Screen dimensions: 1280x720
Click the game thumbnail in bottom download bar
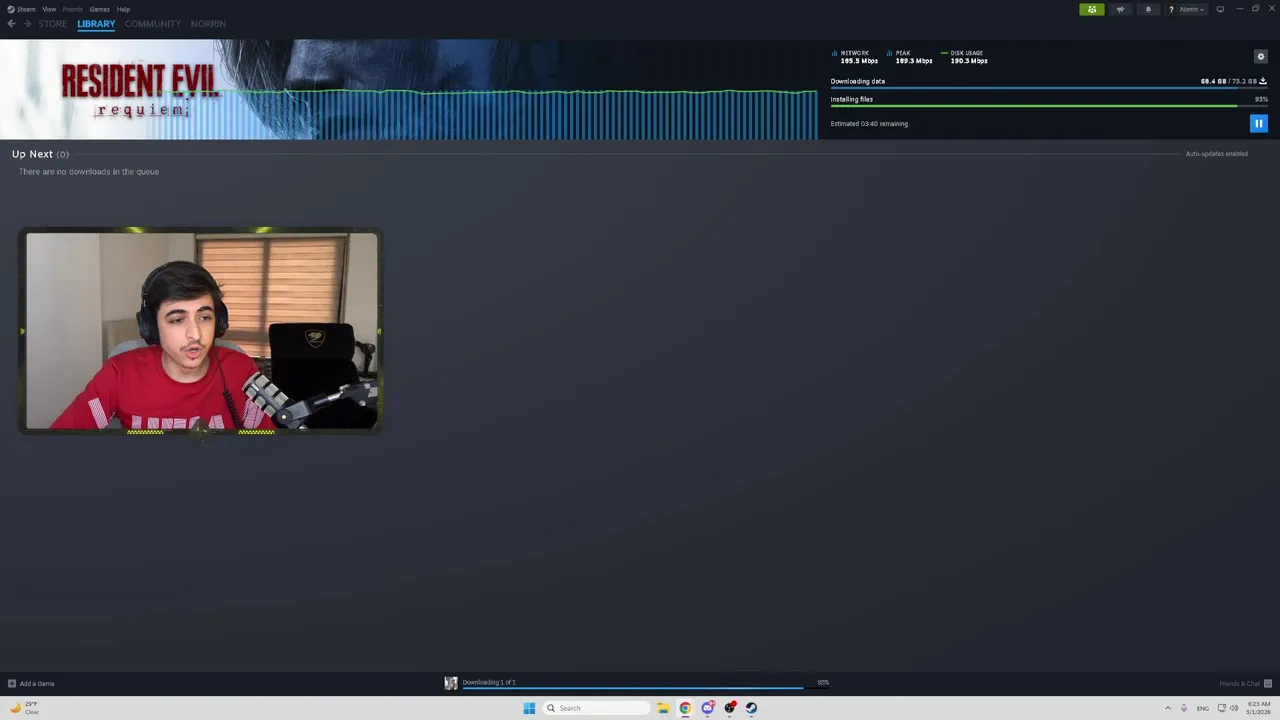tap(451, 683)
